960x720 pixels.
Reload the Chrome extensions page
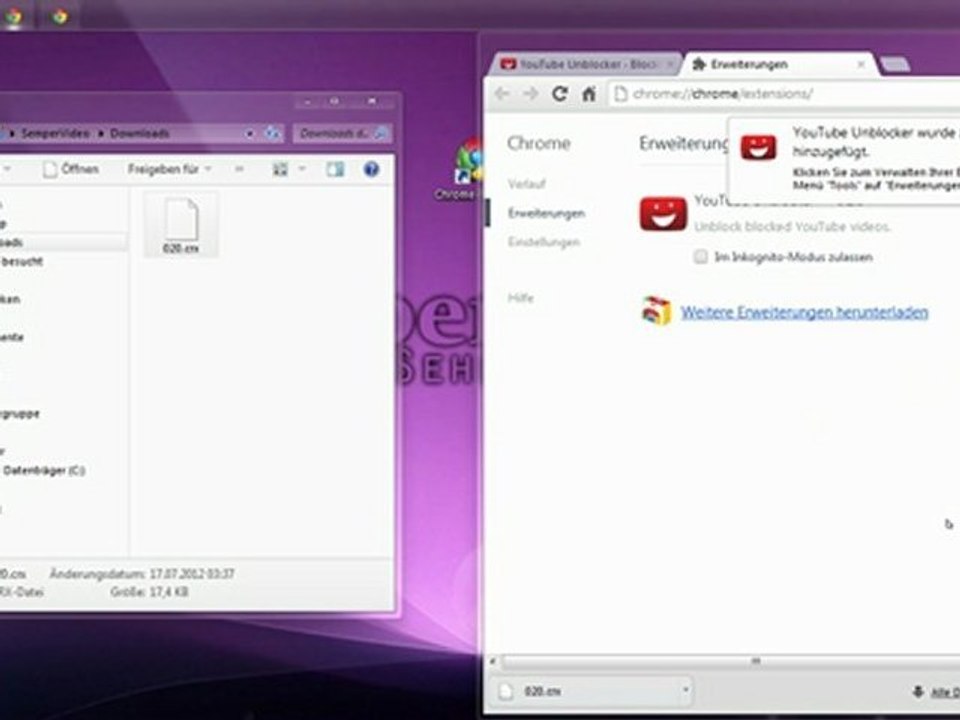pos(559,94)
